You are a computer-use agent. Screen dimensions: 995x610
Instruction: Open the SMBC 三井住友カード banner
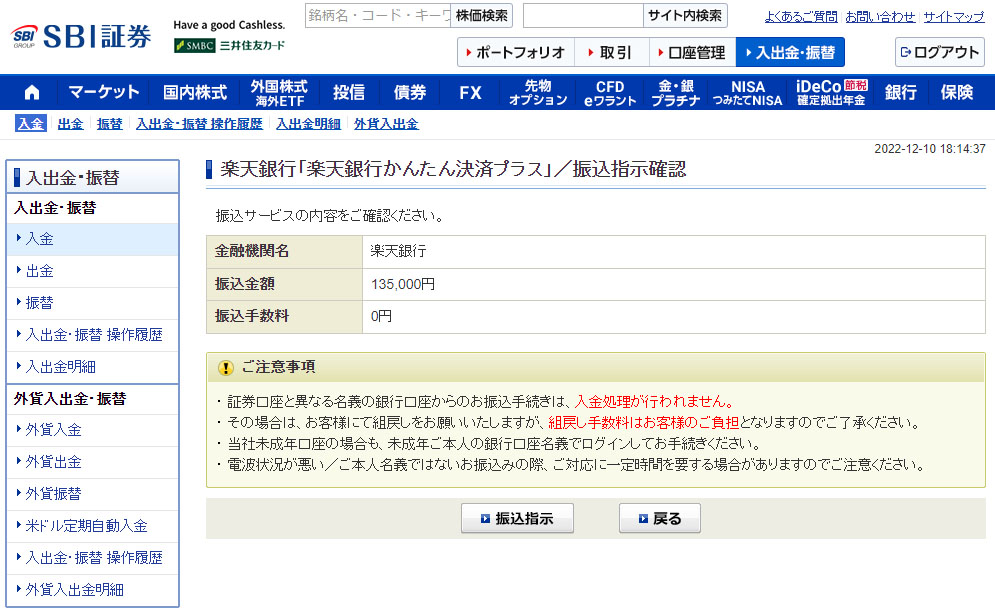(229, 45)
